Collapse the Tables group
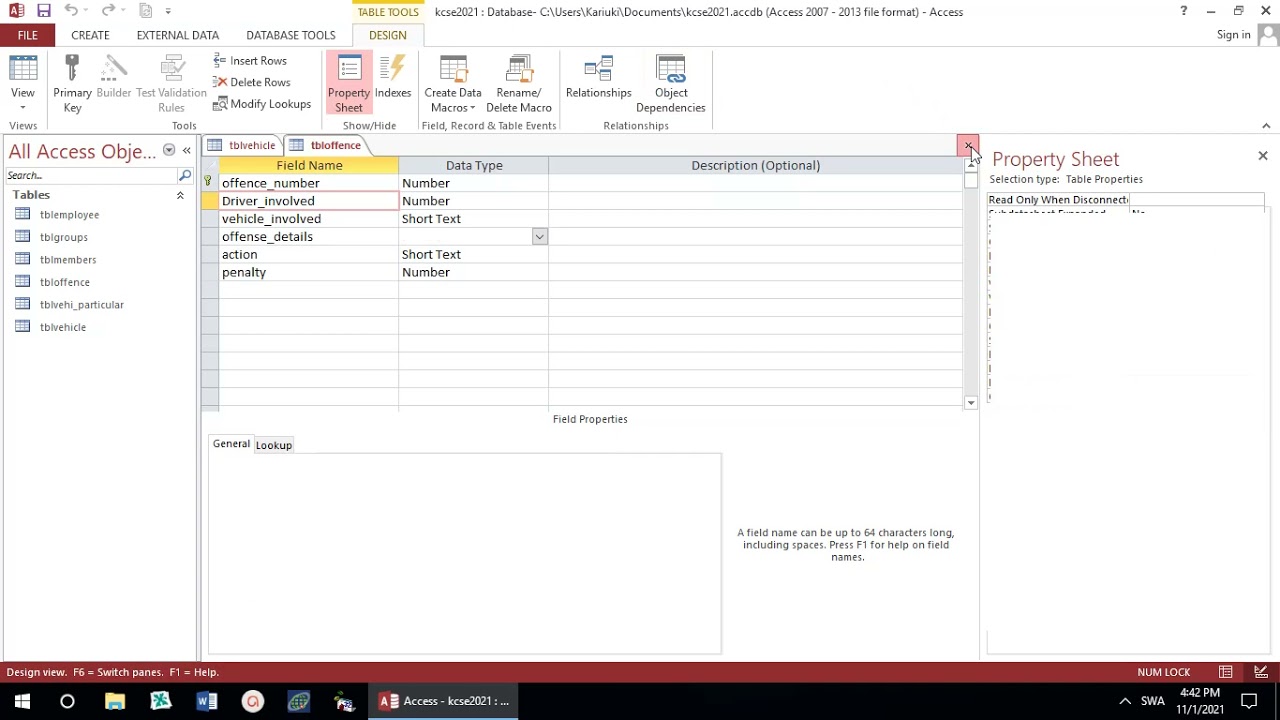Viewport: 1280px width, 720px height. [x=180, y=195]
